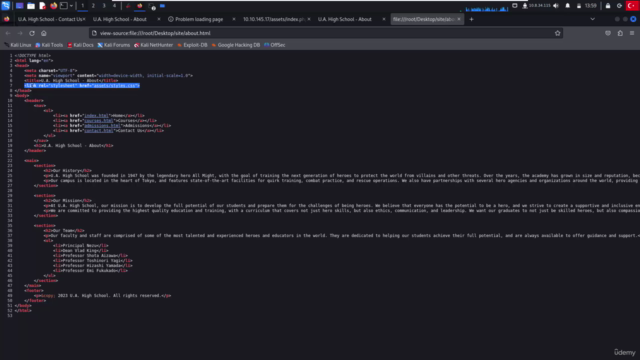Go forward with the forward arrow

tap(20, 33)
